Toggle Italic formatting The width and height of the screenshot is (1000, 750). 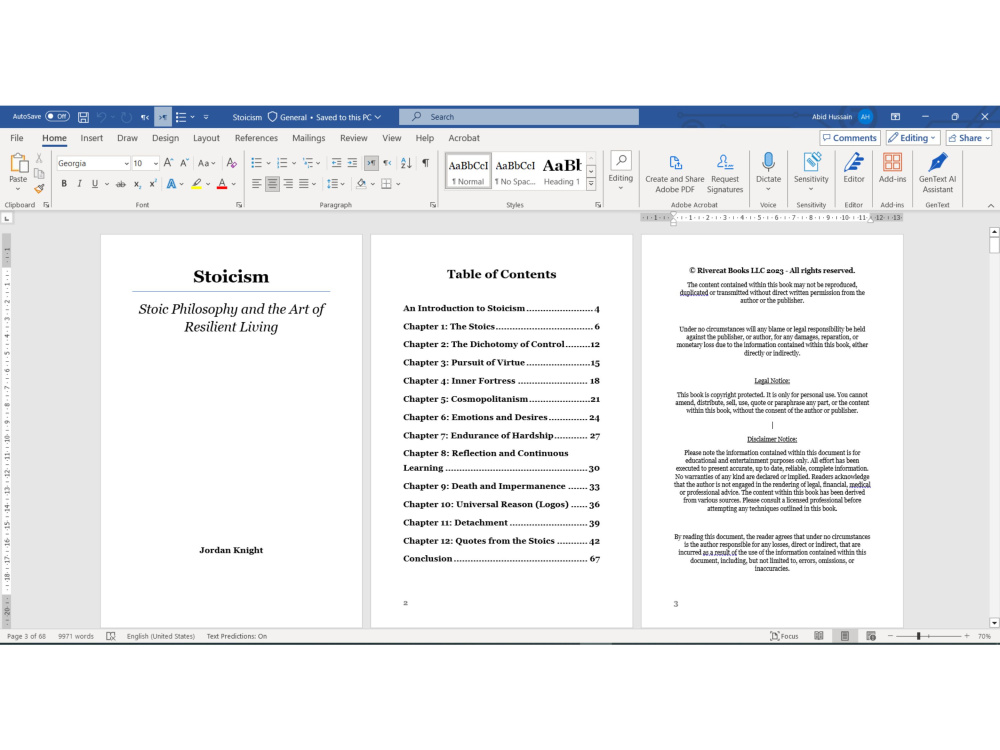[x=79, y=184]
